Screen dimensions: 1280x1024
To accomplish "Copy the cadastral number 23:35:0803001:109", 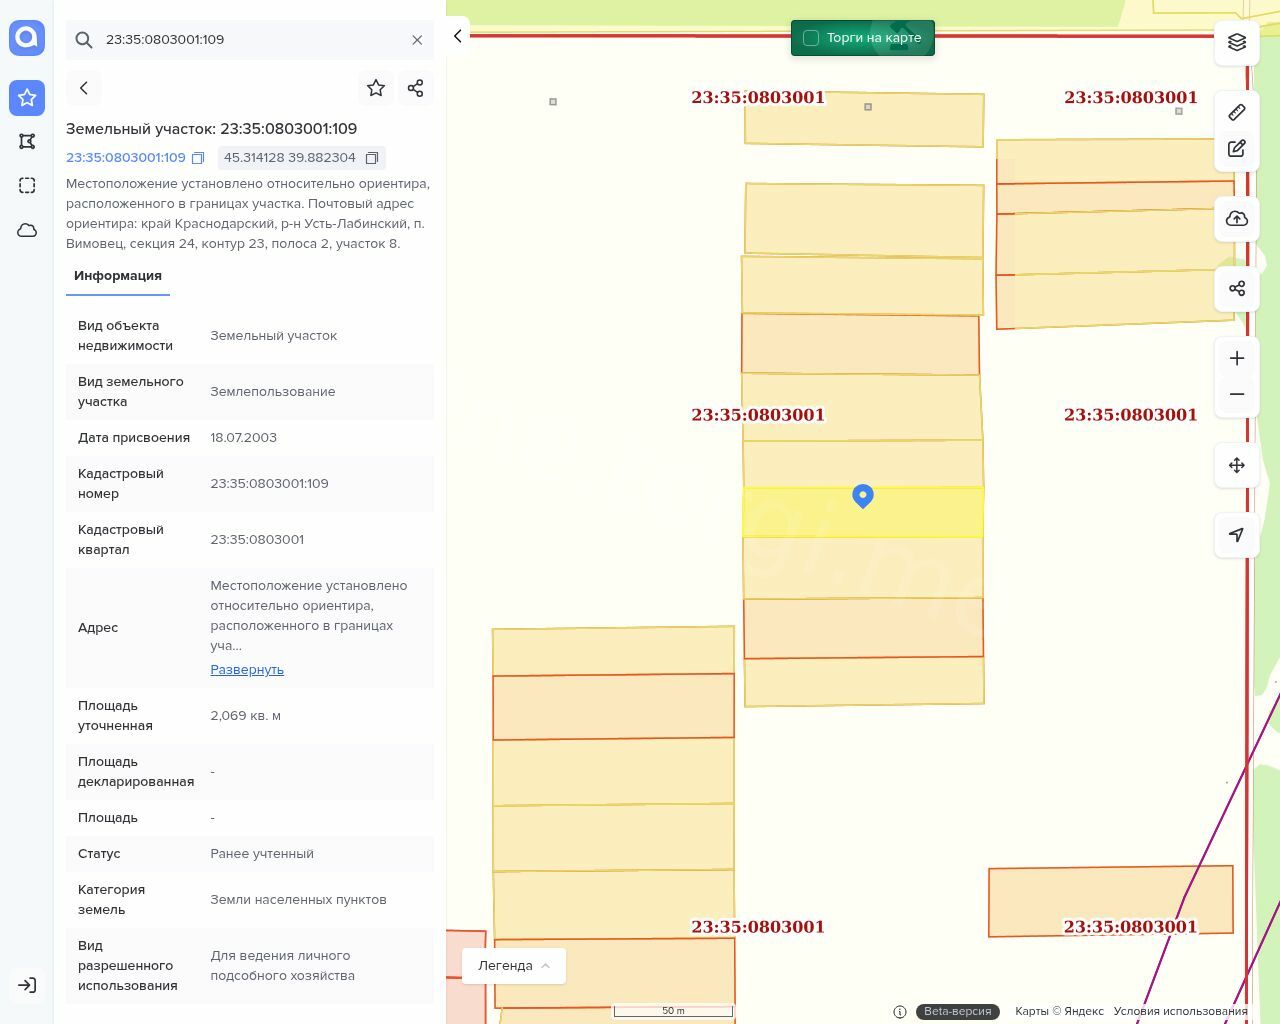I will (x=198, y=158).
